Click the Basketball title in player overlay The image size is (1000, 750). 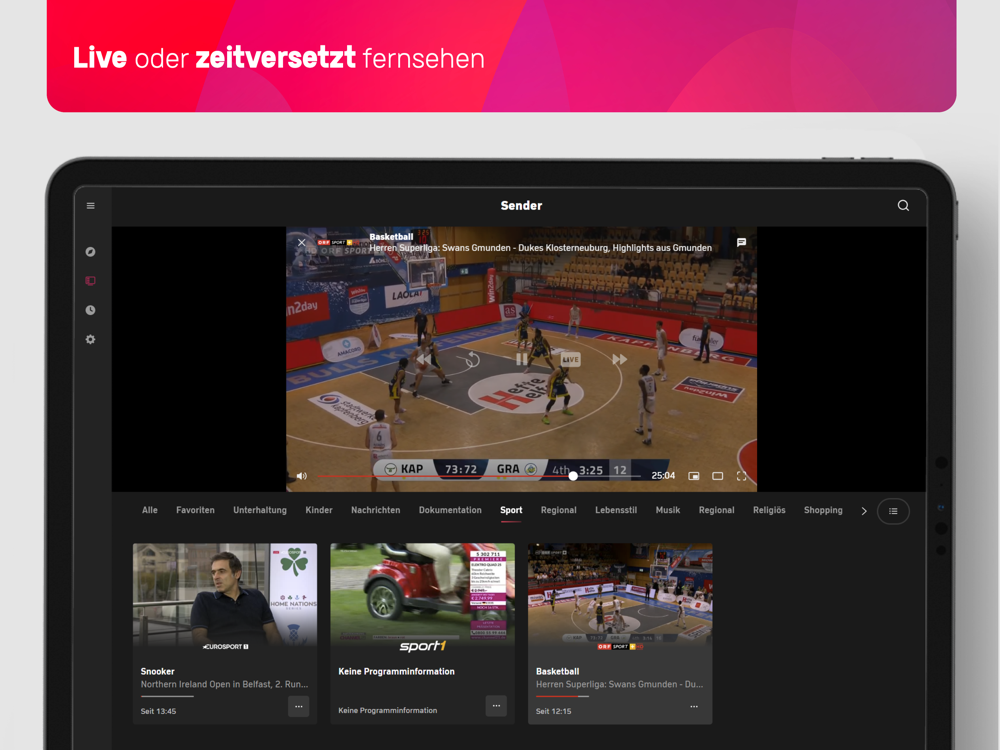click(x=391, y=237)
